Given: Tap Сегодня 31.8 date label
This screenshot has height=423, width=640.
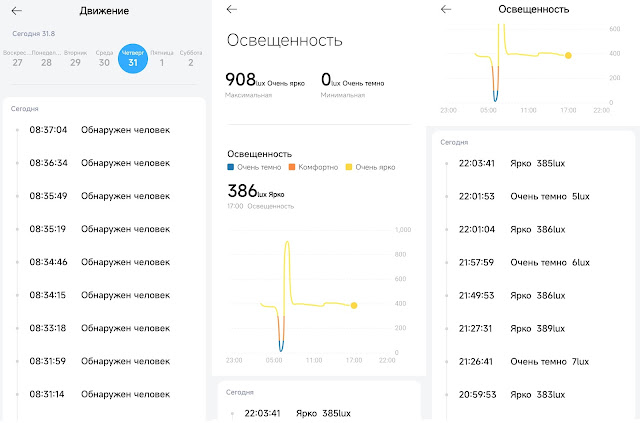Looking at the screenshot, I should [33, 33].
